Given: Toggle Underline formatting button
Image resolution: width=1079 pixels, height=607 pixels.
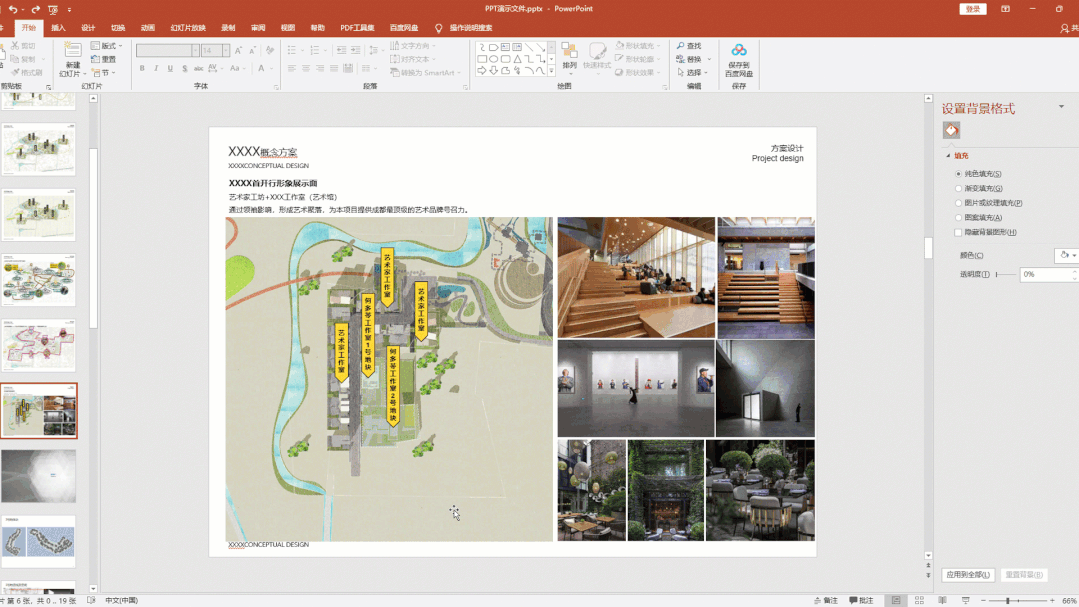Looking at the screenshot, I should [x=170, y=68].
